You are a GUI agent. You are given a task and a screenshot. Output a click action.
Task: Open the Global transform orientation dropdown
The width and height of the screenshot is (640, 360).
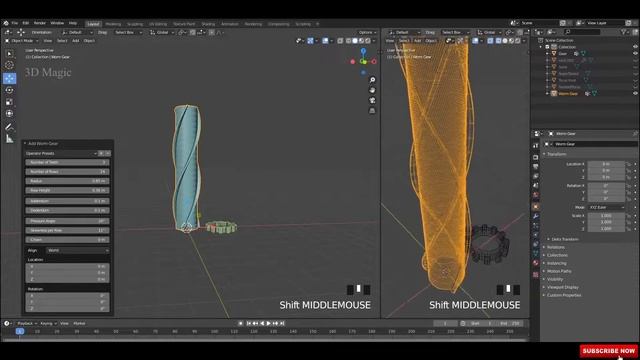tap(162, 32)
